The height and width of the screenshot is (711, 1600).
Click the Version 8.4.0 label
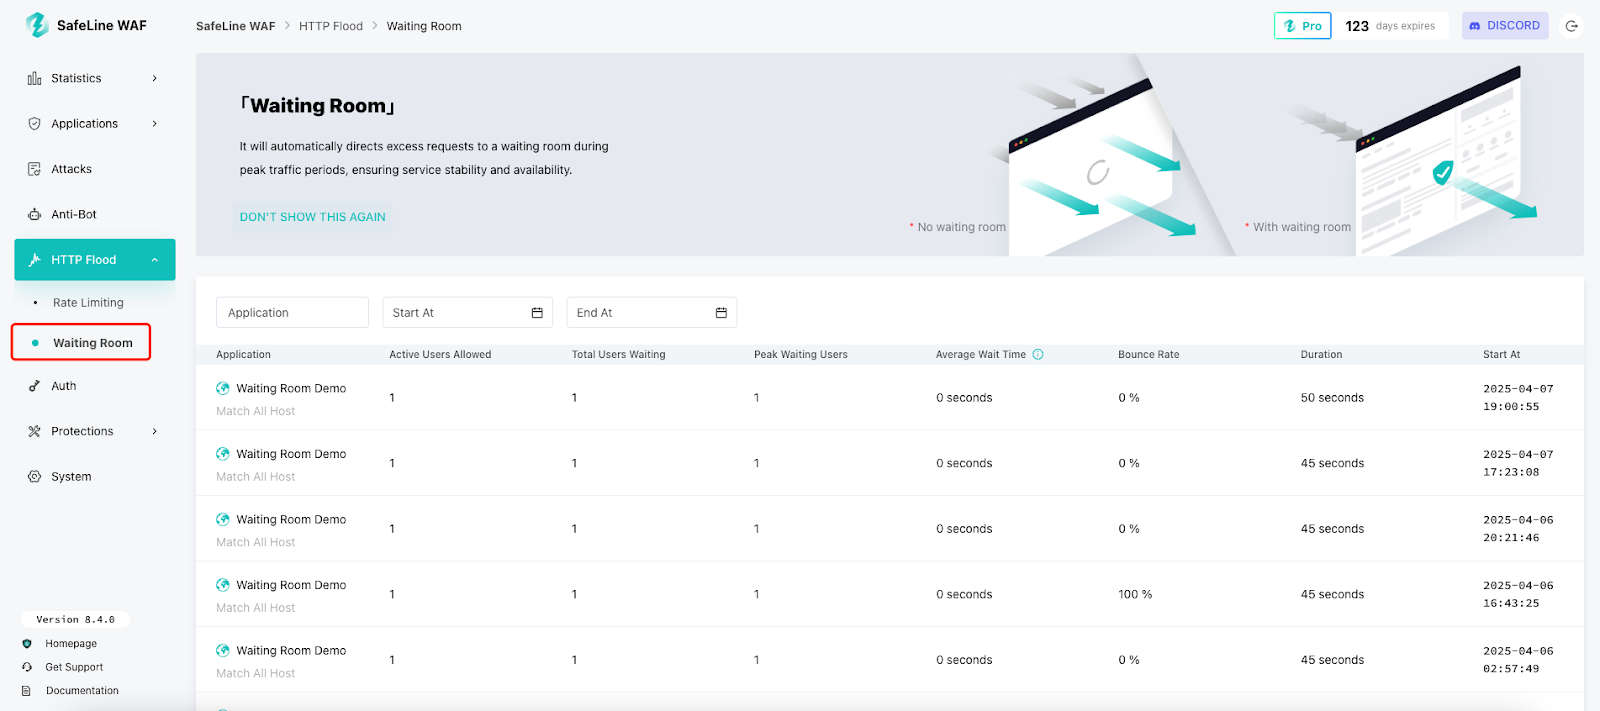pyautogui.click(x=75, y=620)
